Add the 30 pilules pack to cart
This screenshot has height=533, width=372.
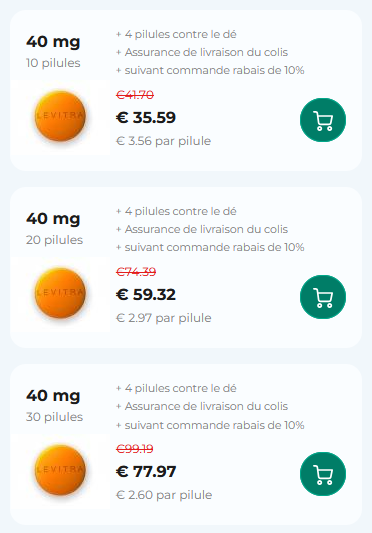(323, 474)
